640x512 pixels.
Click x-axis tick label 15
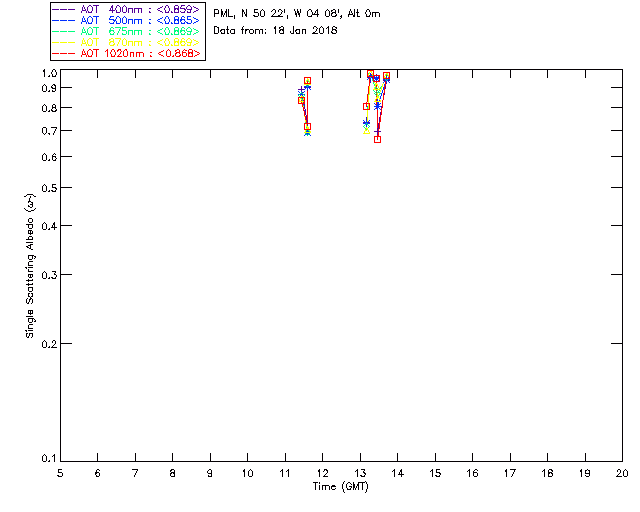click(x=435, y=473)
